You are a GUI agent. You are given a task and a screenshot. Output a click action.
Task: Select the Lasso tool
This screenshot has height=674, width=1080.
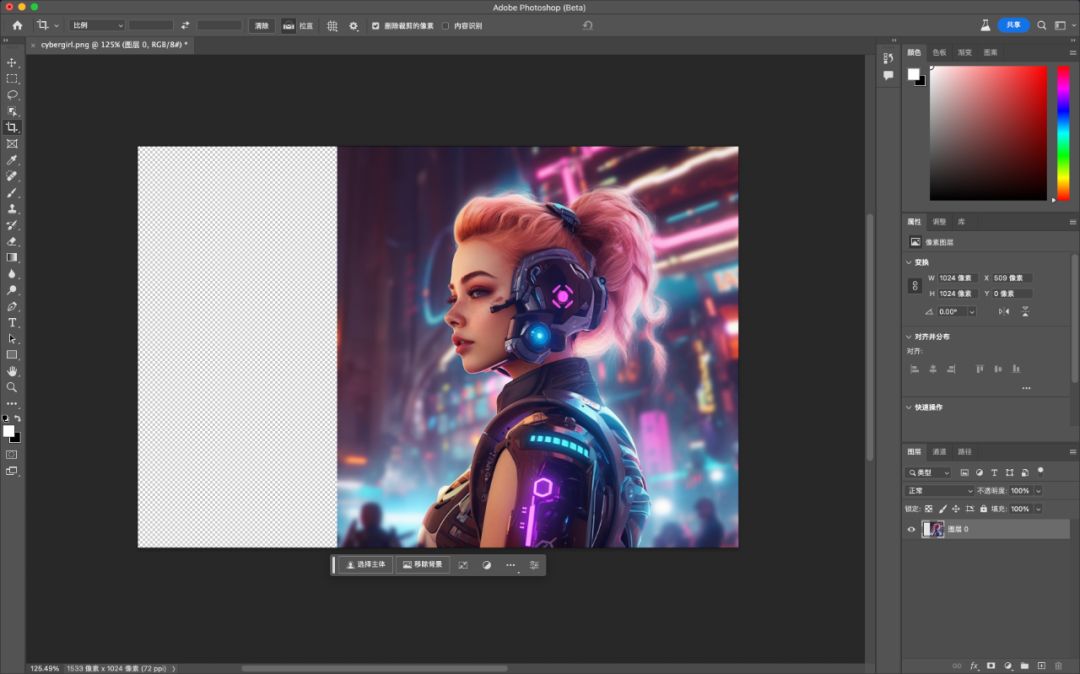(x=12, y=95)
